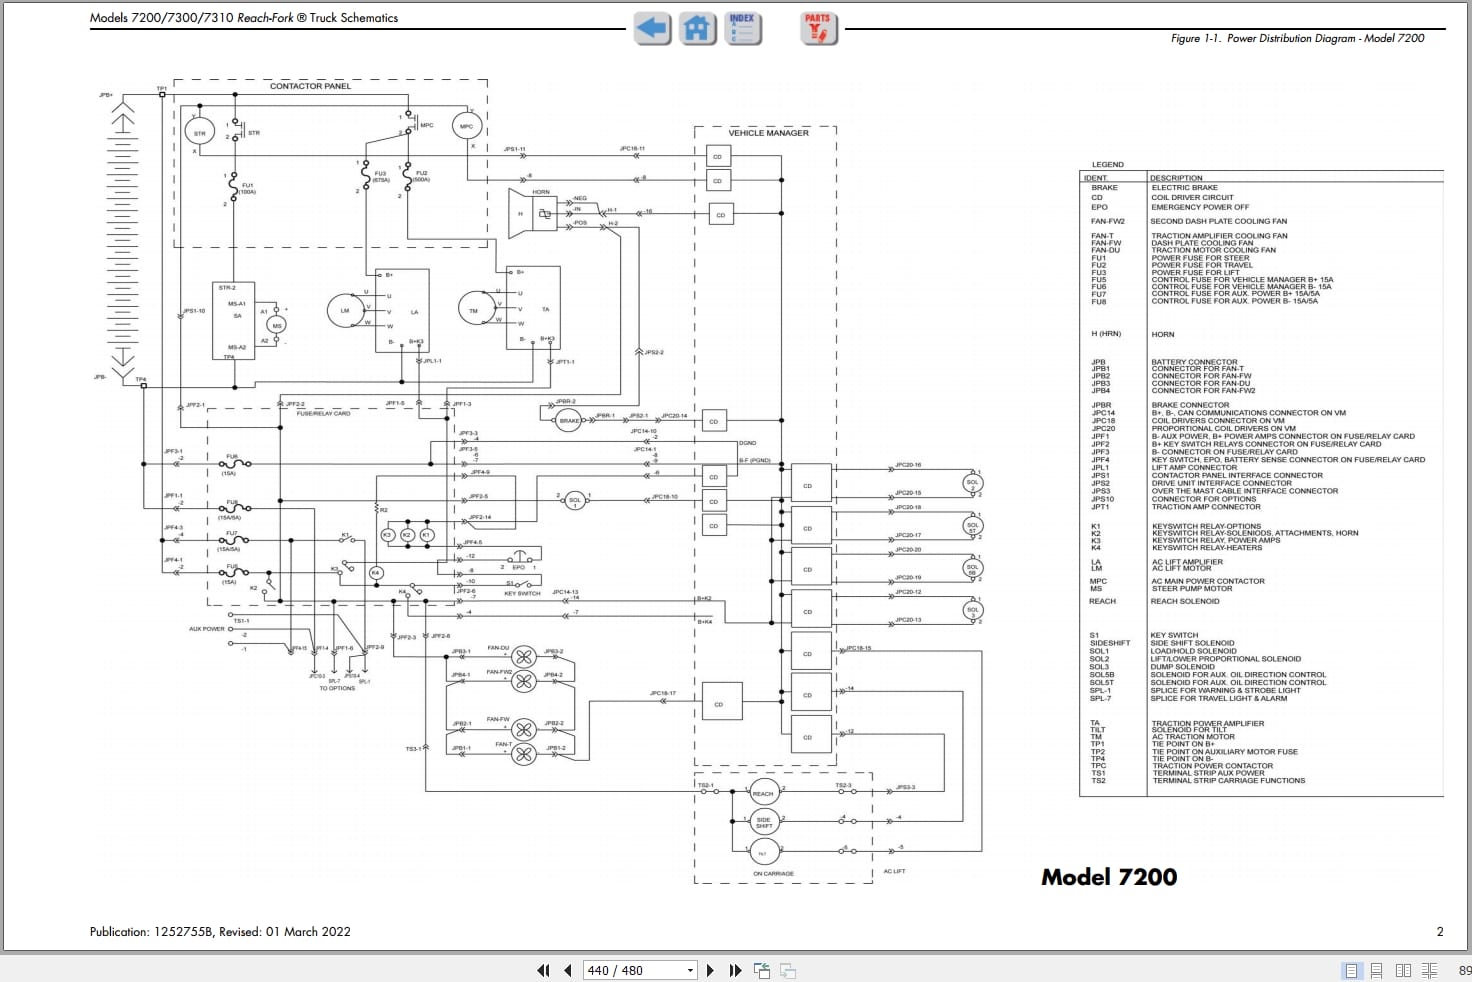Go to the manual's Home page
The width and height of the screenshot is (1472, 982).
697,28
